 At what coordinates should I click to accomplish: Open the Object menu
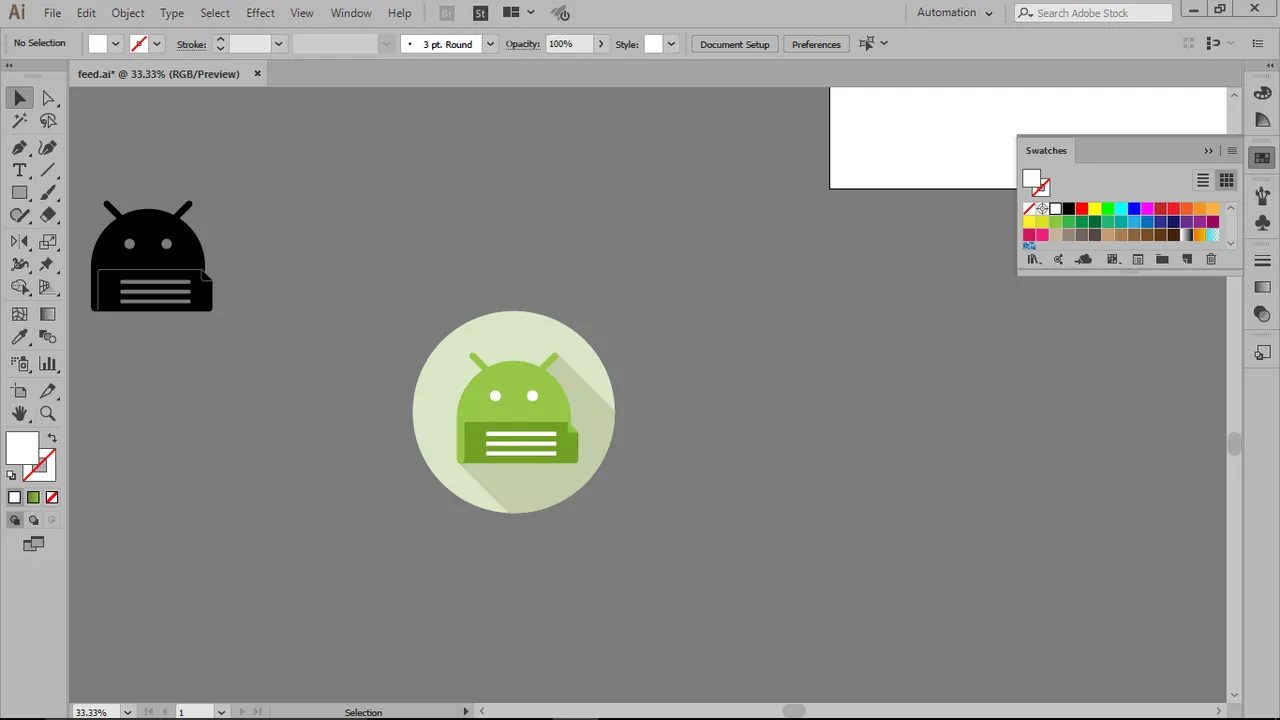coord(127,13)
